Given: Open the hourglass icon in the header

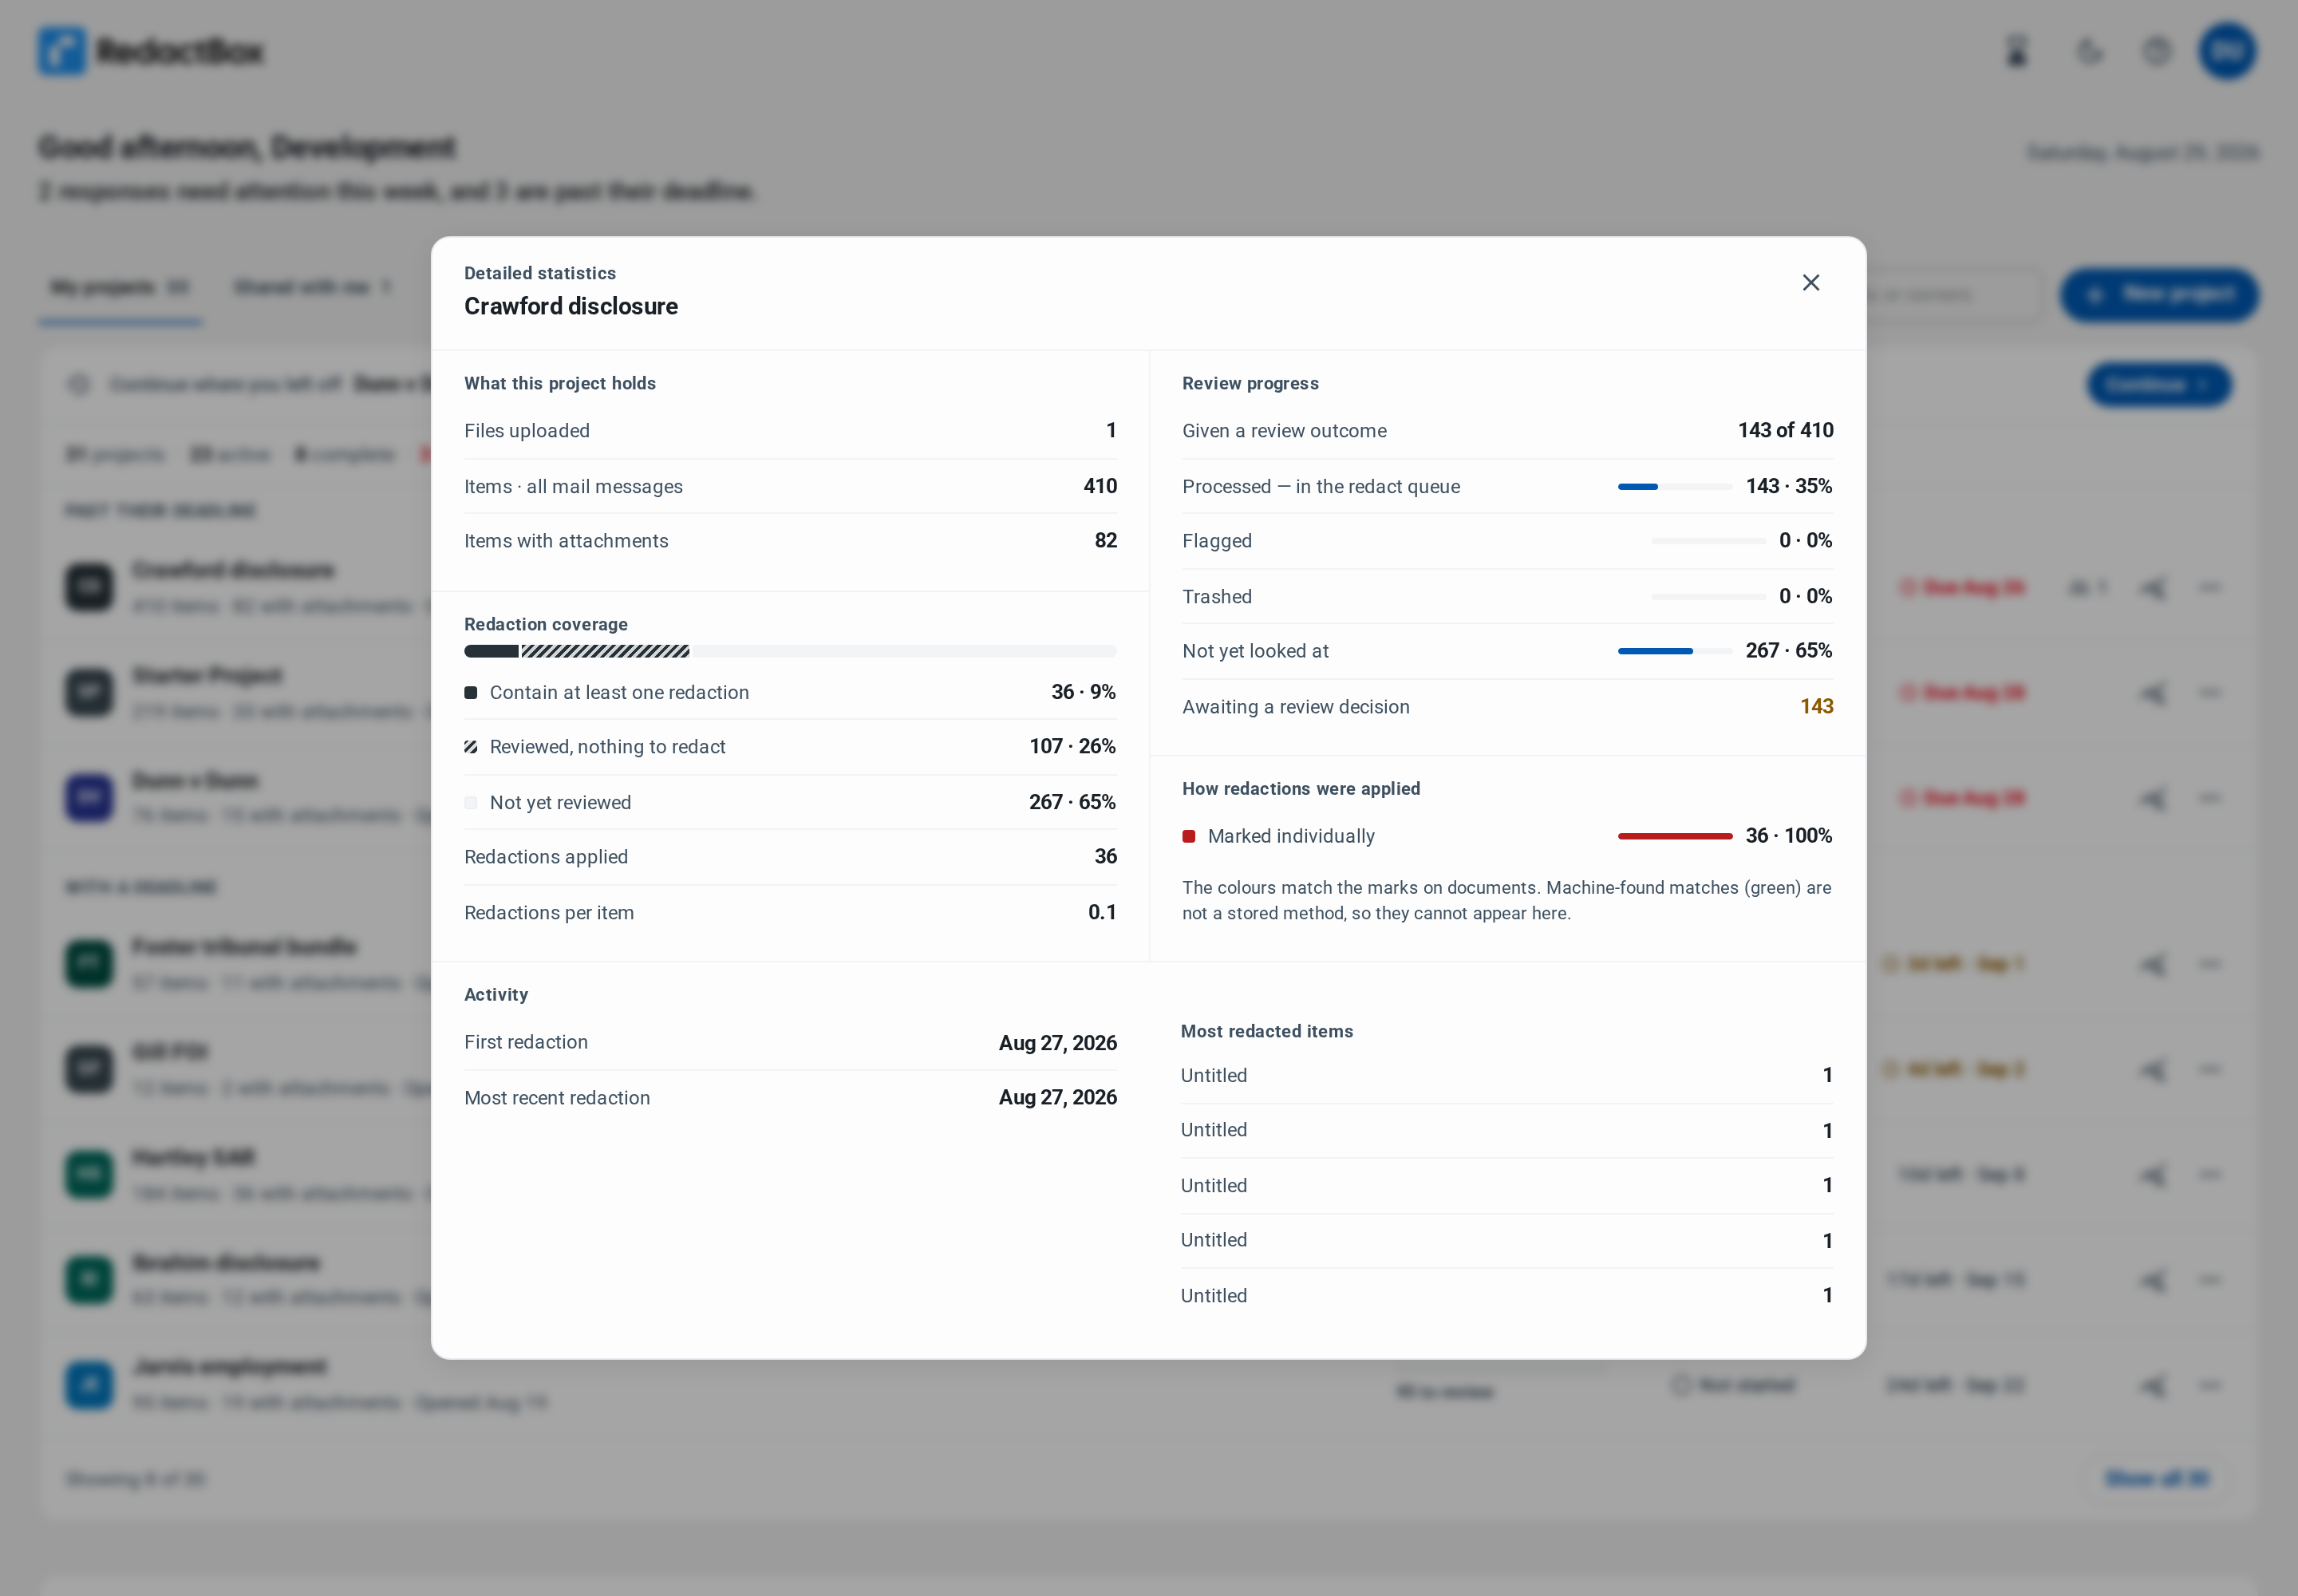Looking at the screenshot, I should tap(2017, 51).
